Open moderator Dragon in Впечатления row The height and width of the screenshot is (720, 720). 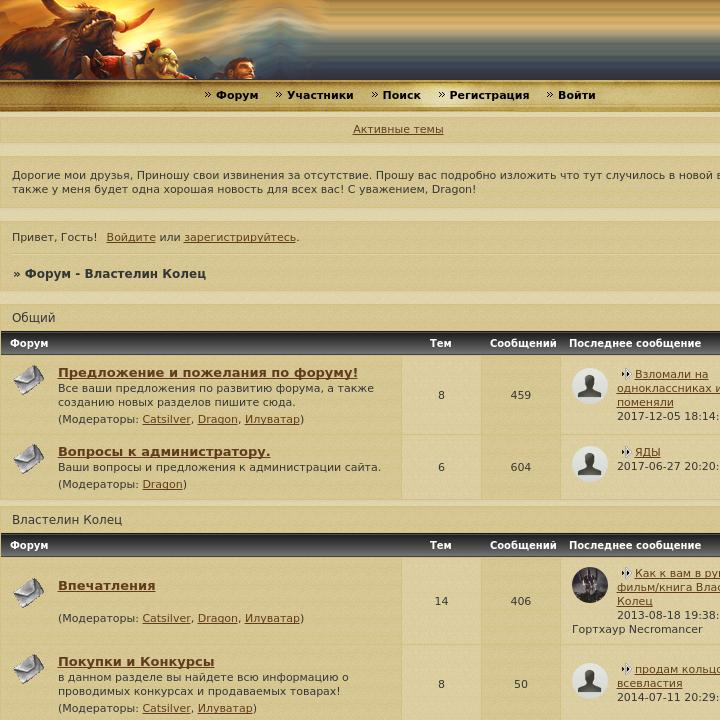point(218,619)
